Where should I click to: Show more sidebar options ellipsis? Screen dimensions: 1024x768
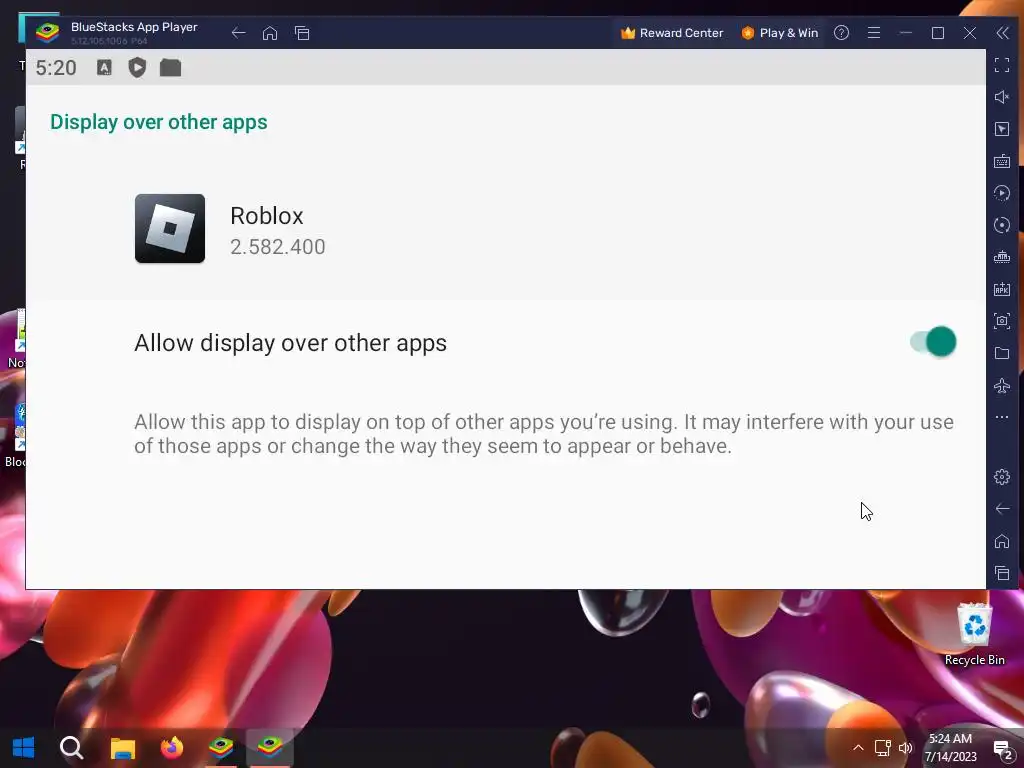tap(1002, 417)
